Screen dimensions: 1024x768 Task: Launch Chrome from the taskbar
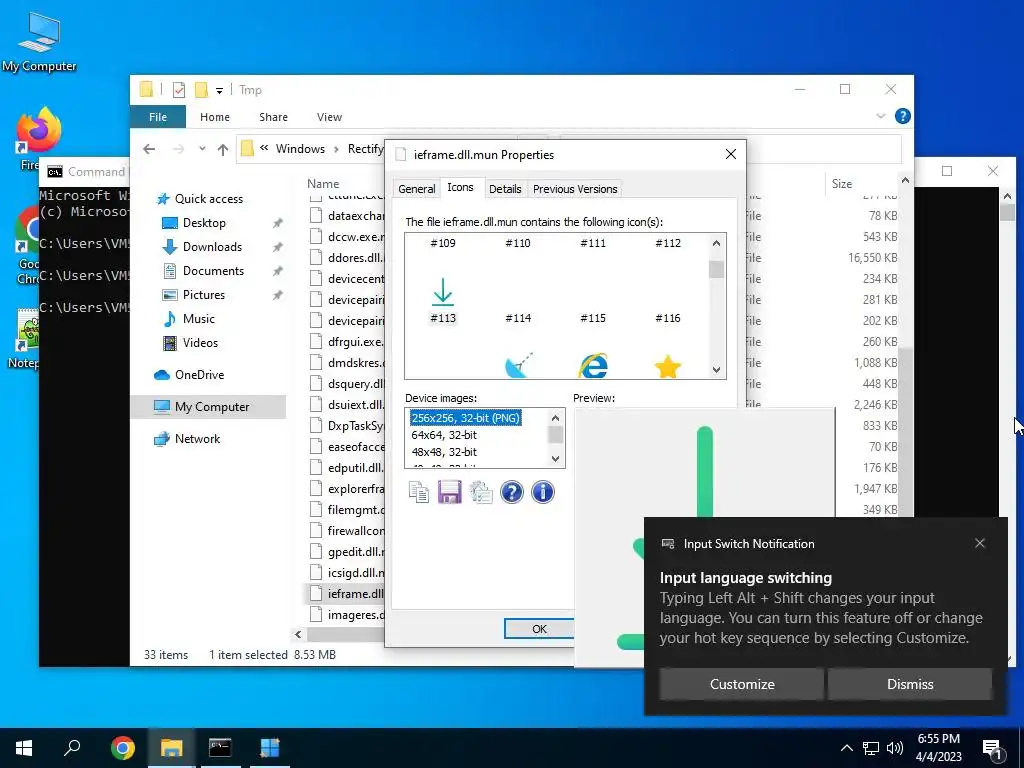pos(123,748)
